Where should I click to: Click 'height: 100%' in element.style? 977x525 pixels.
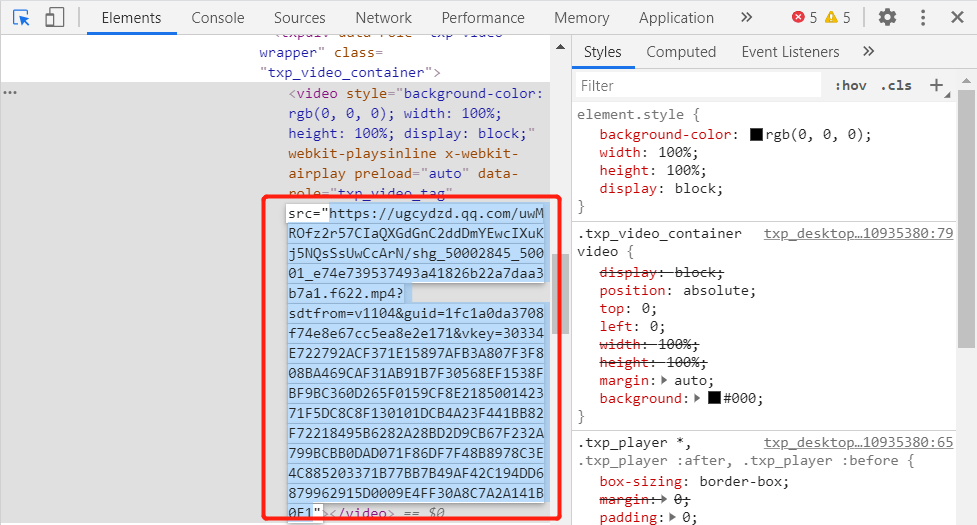point(652,171)
